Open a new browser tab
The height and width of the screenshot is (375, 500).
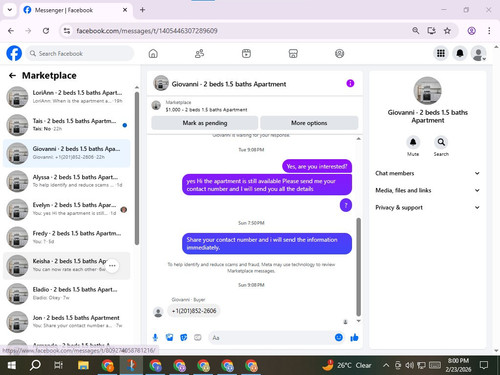(142, 10)
